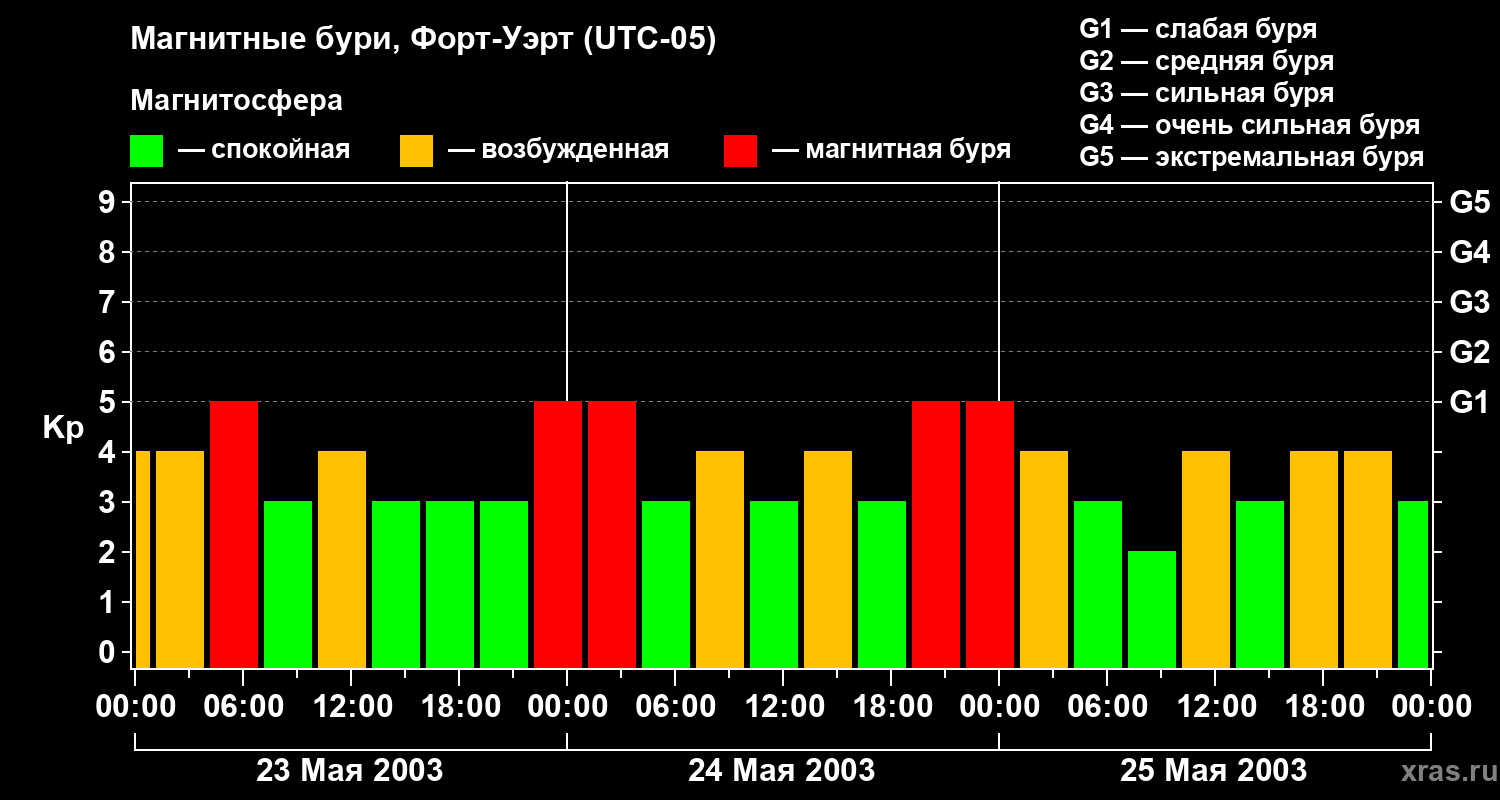This screenshot has width=1500, height=800.
Task: Click the Kp axis value 0
Action: tap(109, 653)
